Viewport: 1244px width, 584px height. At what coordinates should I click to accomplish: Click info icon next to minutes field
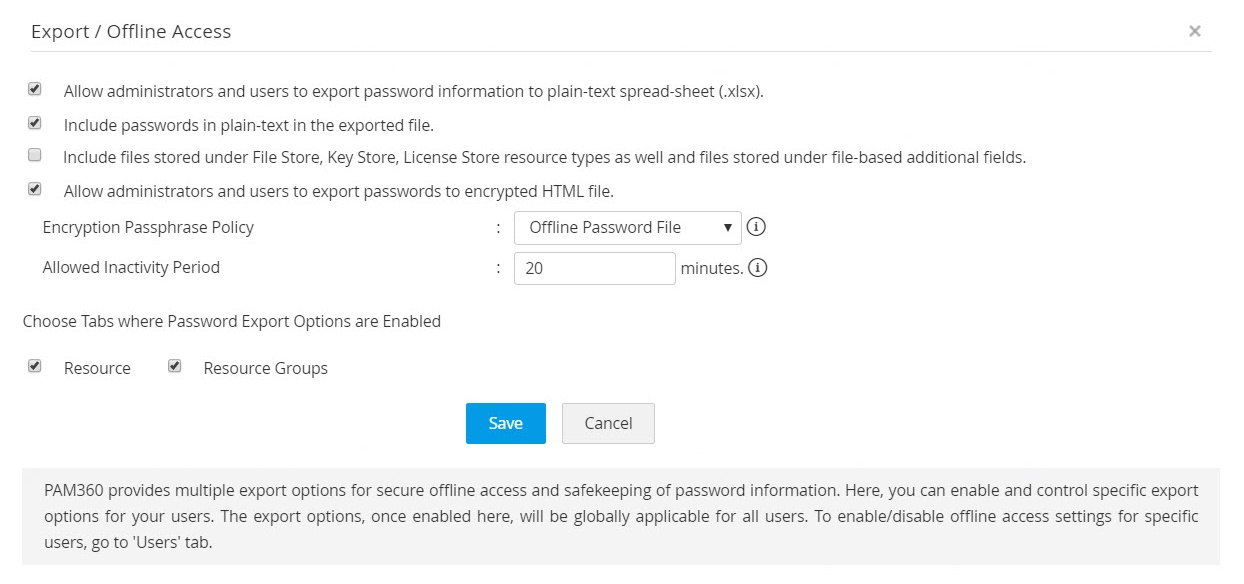click(758, 268)
